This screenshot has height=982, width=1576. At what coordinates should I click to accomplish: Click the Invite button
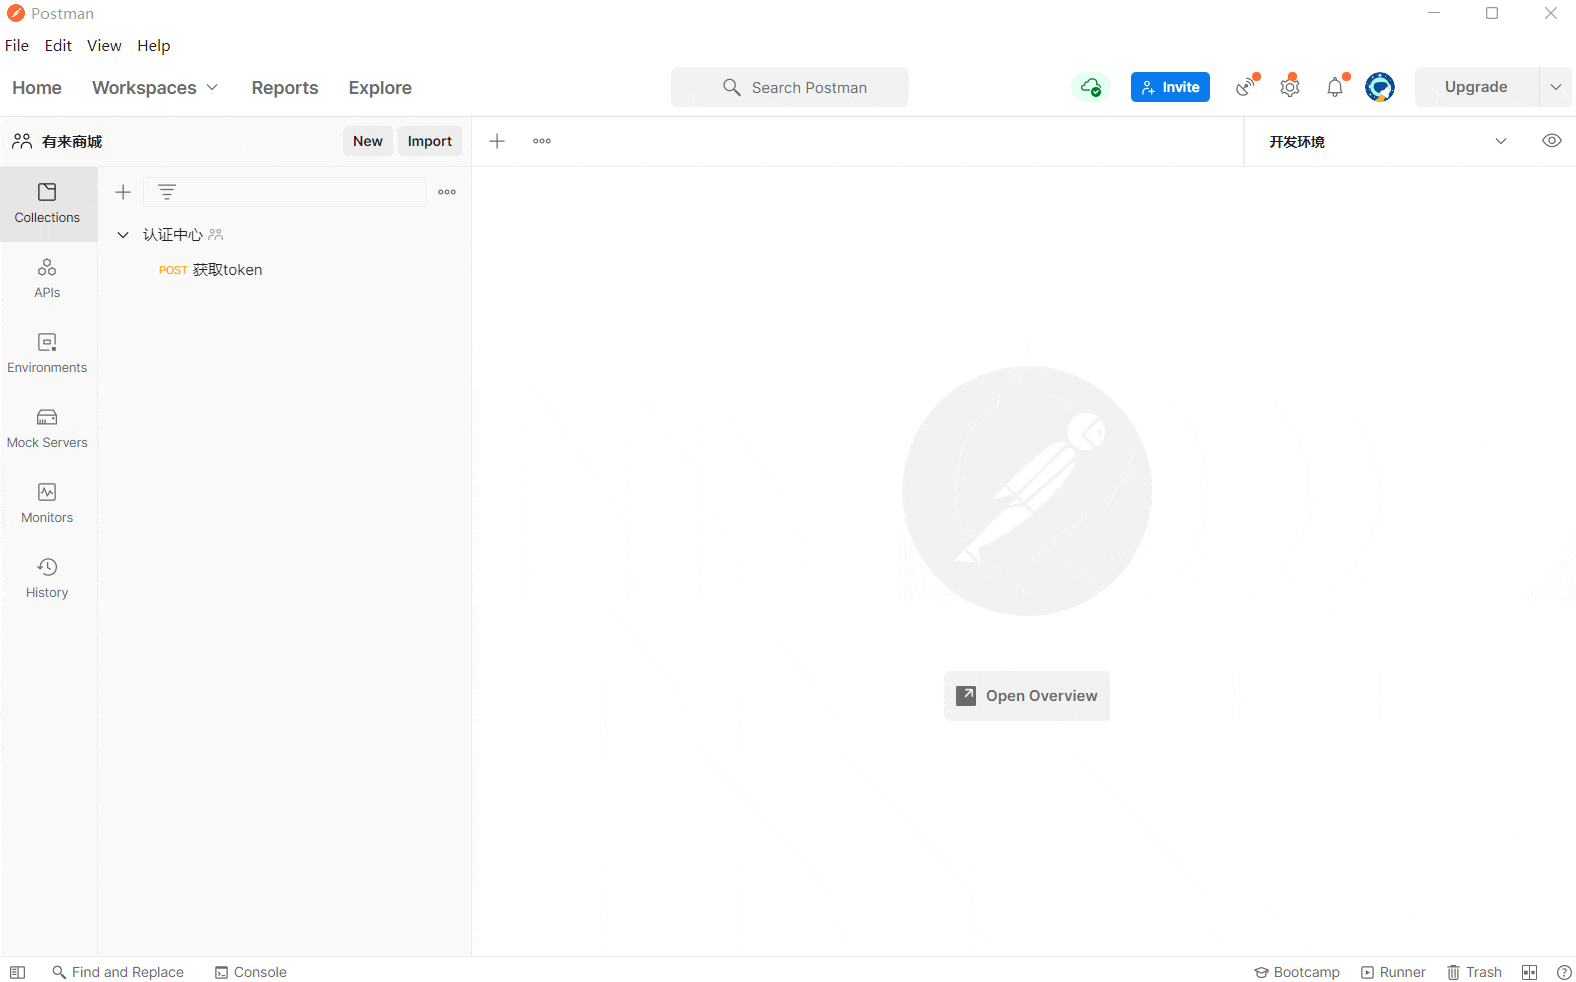coord(1170,87)
